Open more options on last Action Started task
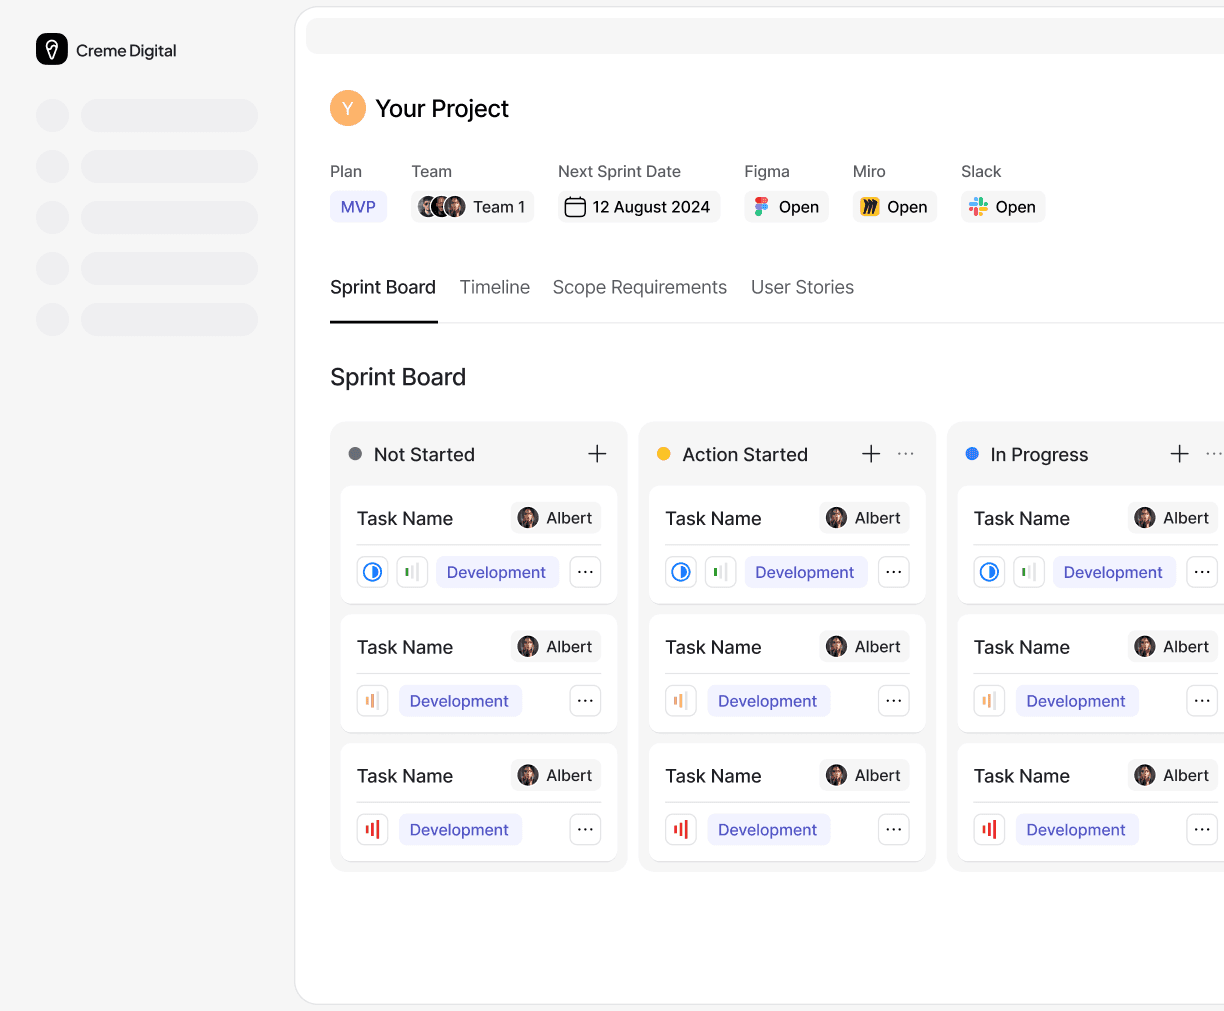 click(893, 829)
